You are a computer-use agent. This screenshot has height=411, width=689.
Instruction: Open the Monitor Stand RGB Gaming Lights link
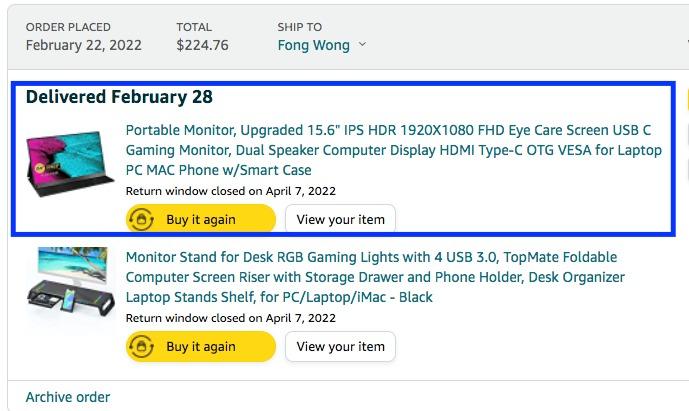[x=375, y=277]
